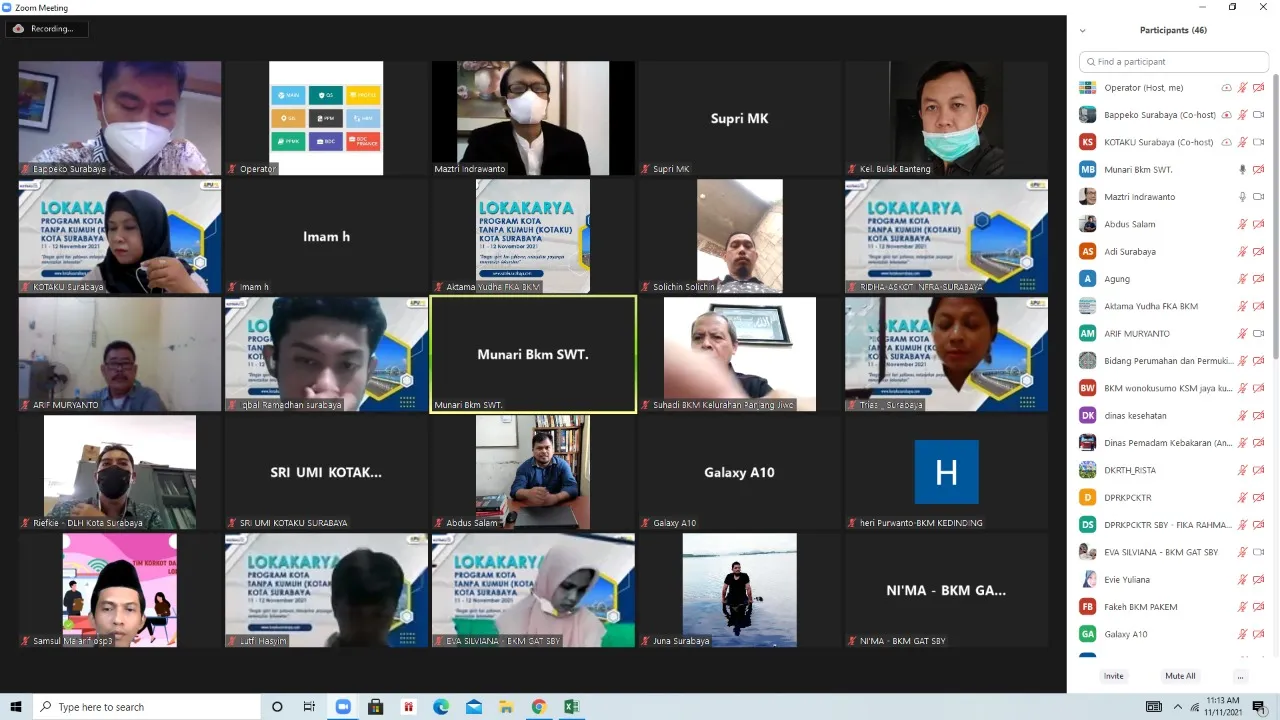Image resolution: width=1280 pixels, height=720 pixels.
Task: Select the Juna Surabaya video tile
Action: pos(739,590)
